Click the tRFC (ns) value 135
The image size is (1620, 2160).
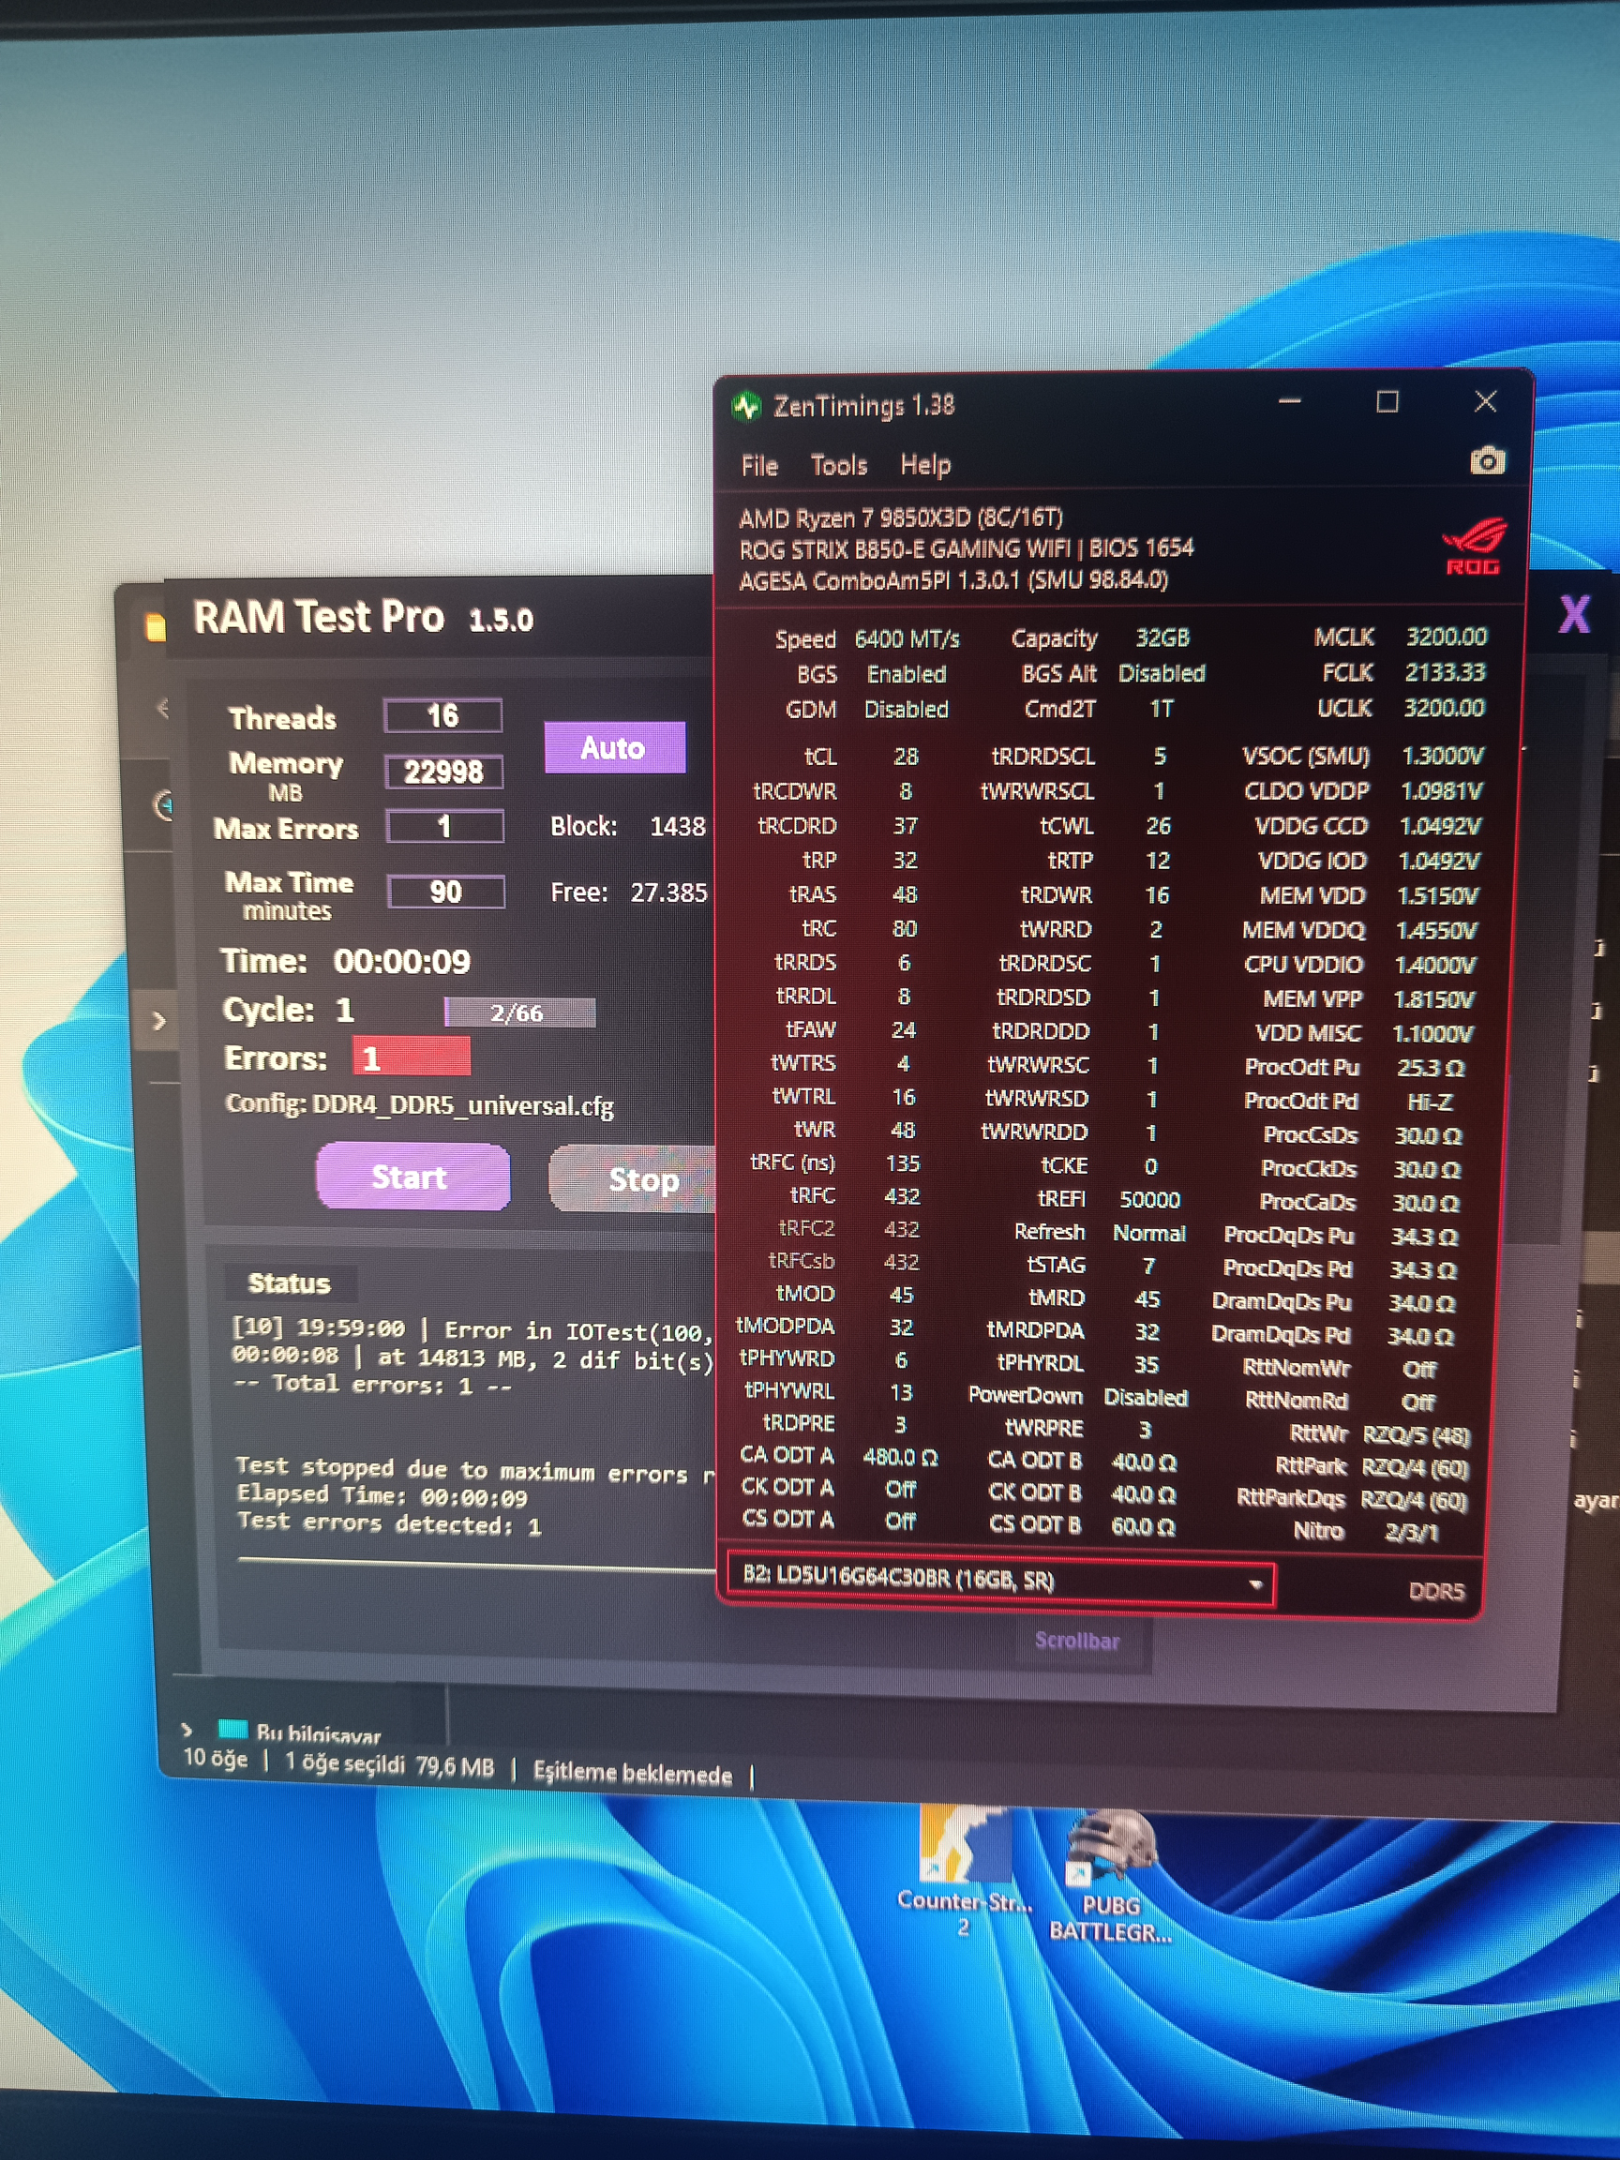click(902, 1164)
